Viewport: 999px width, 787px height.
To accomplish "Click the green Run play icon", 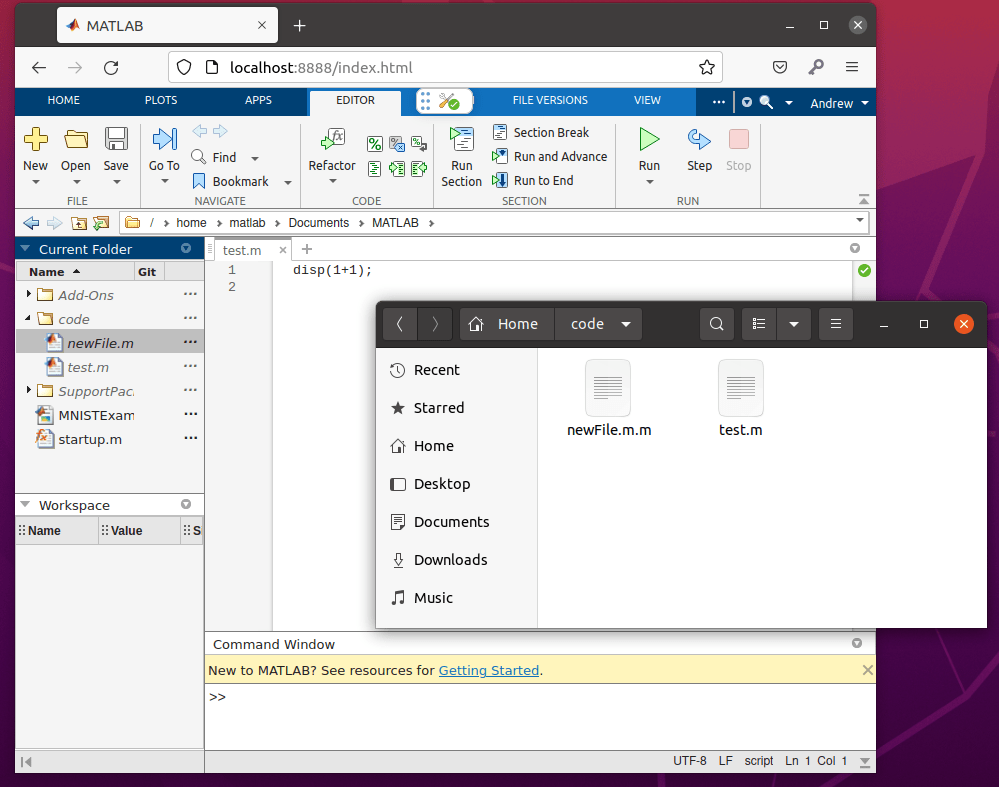I will pyautogui.click(x=649, y=139).
